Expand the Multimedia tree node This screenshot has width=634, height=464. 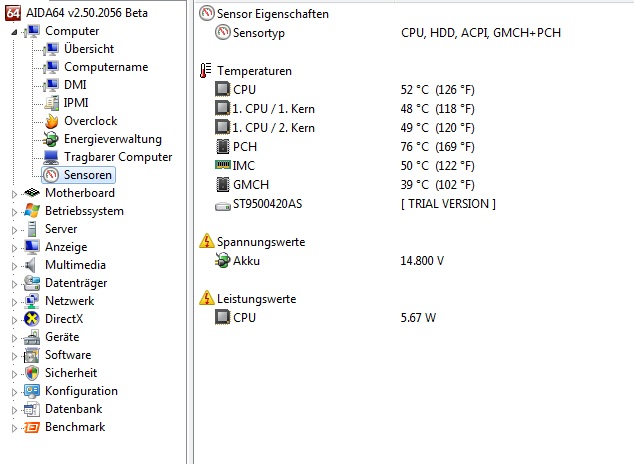(14, 266)
